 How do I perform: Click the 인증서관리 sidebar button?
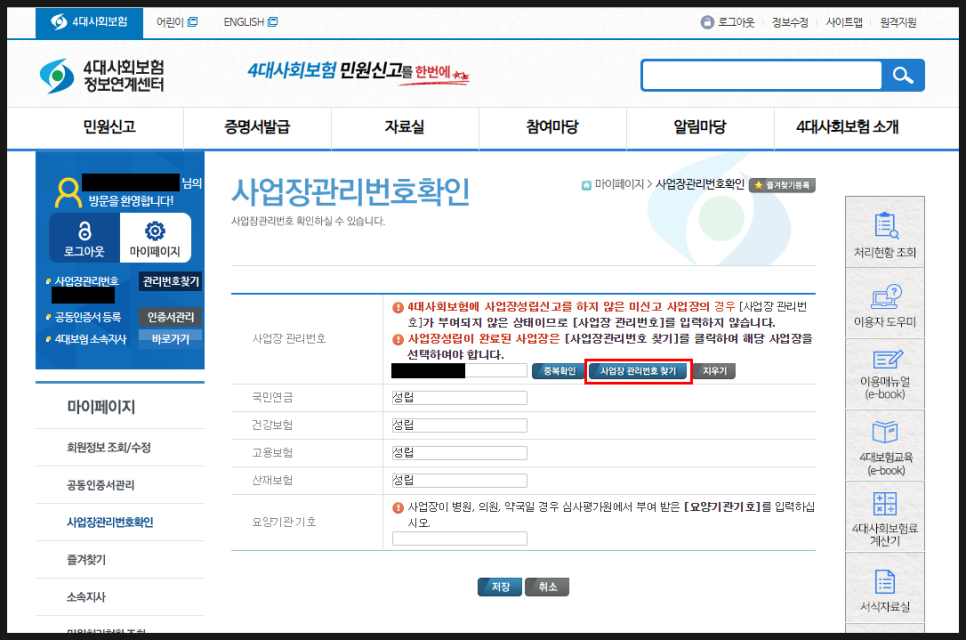click(x=171, y=317)
